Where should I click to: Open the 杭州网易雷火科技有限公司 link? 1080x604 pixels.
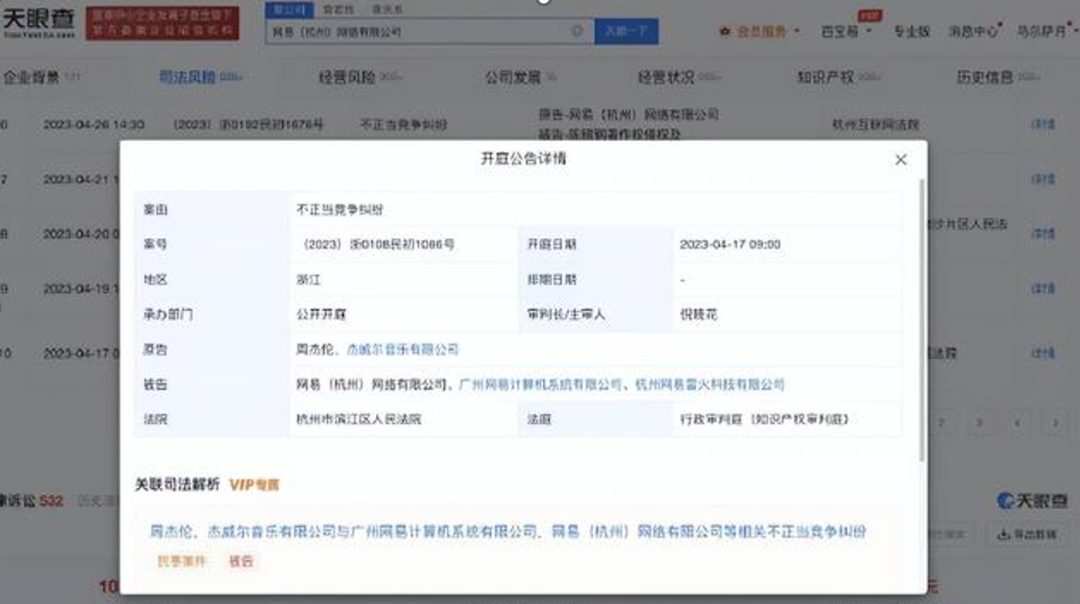tap(710, 384)
